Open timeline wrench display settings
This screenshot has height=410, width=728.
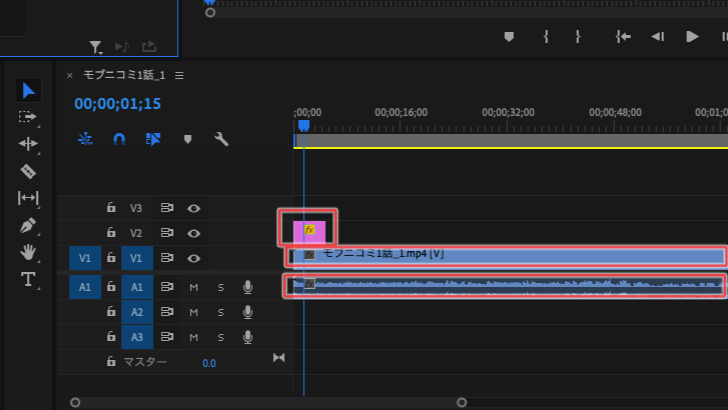[221, 139]
